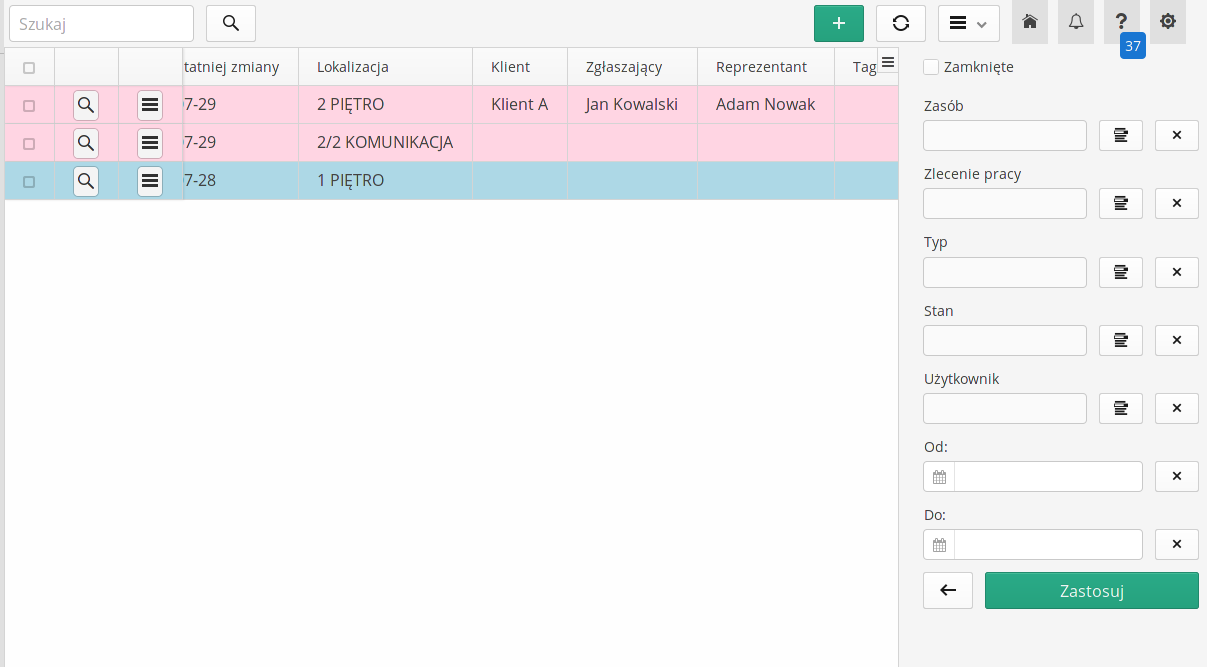Click the search magnifier button beside Szukaj
1207x667 pixels.
pyautogui.click(x=230, y=23)
